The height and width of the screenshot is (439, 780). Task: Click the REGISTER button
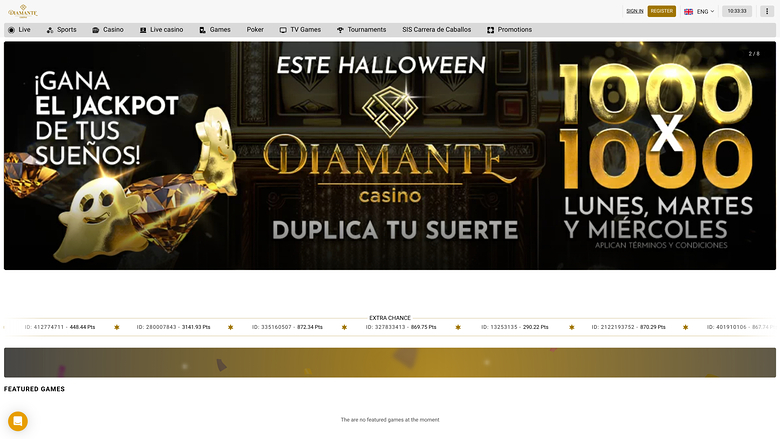[x=662, y=11]
